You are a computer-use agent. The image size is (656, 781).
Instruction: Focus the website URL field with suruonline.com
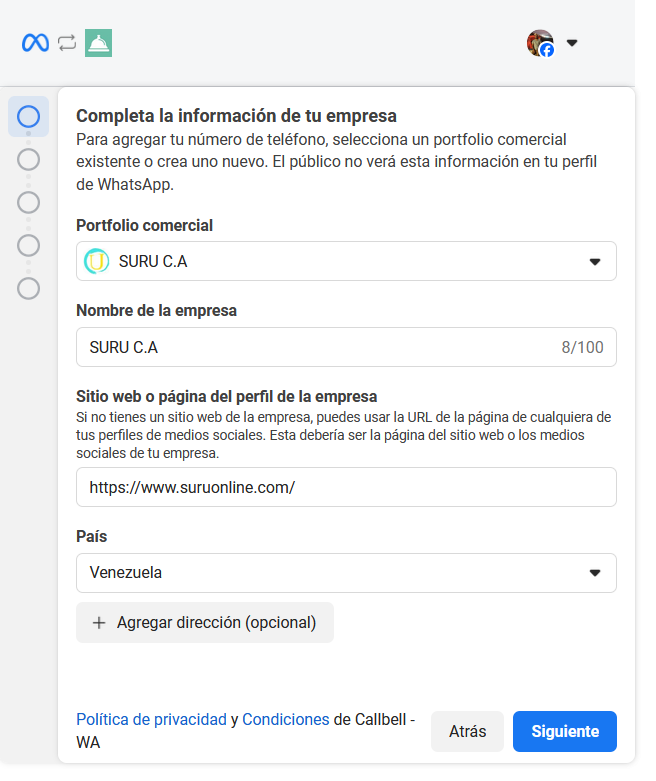point(346,487)
